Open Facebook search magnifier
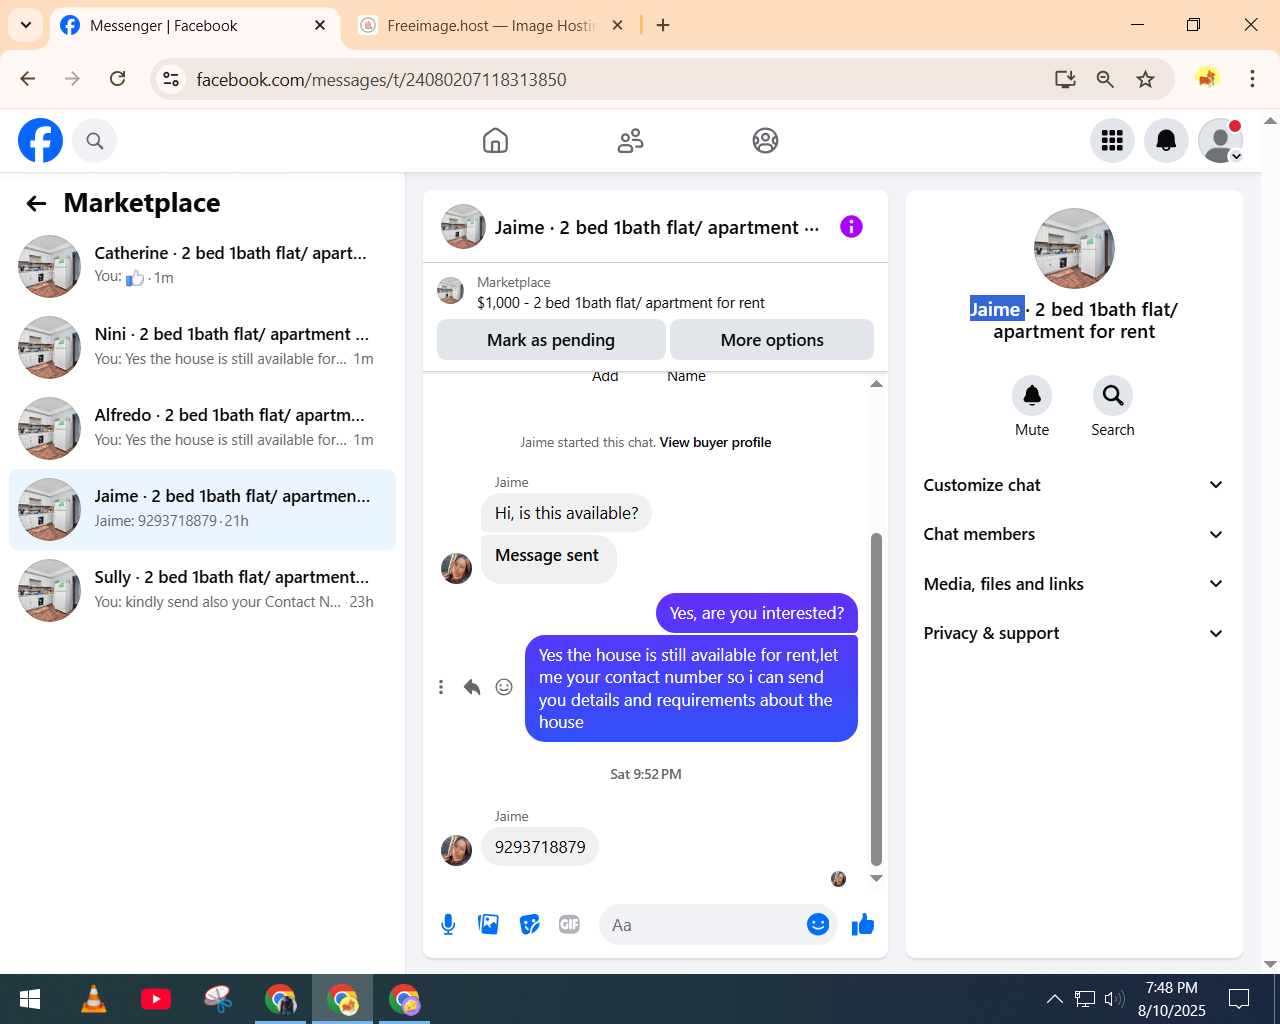Image resolution: width=1280 pixels, height=1024 pixels. pos(95,141)
